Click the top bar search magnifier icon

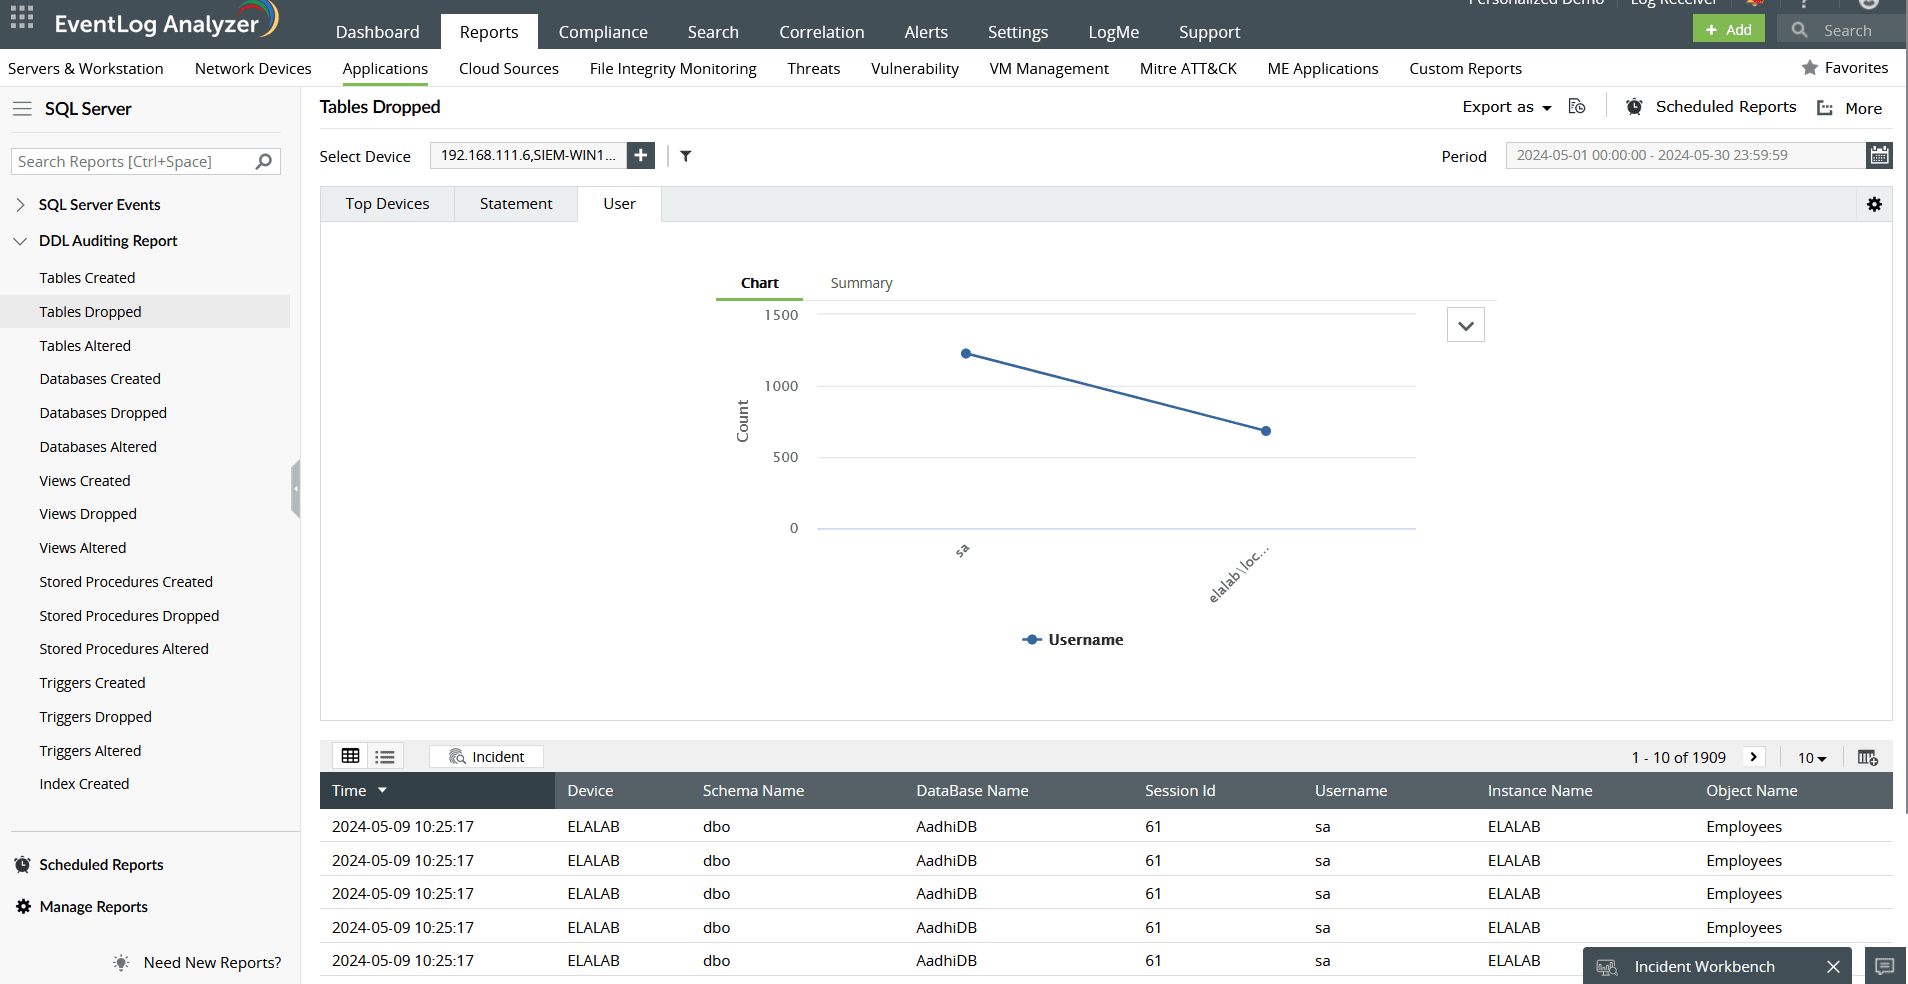tap(1800, 30)
